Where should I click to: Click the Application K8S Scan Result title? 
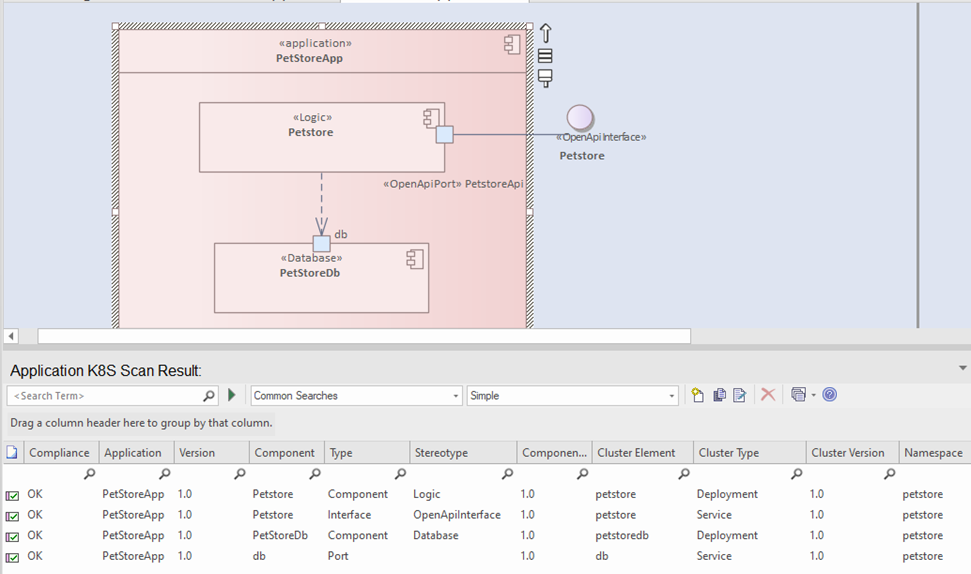point(106,371)
